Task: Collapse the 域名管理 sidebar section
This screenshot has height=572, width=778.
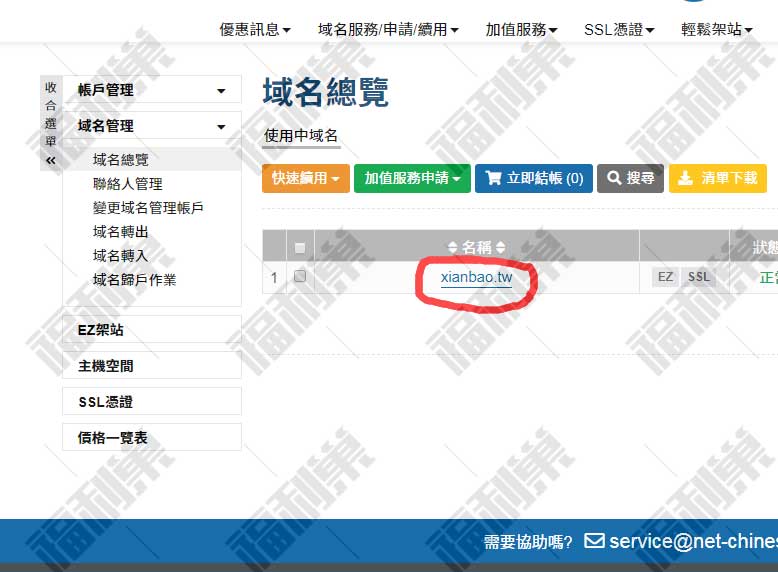Action: pos(152,126)
